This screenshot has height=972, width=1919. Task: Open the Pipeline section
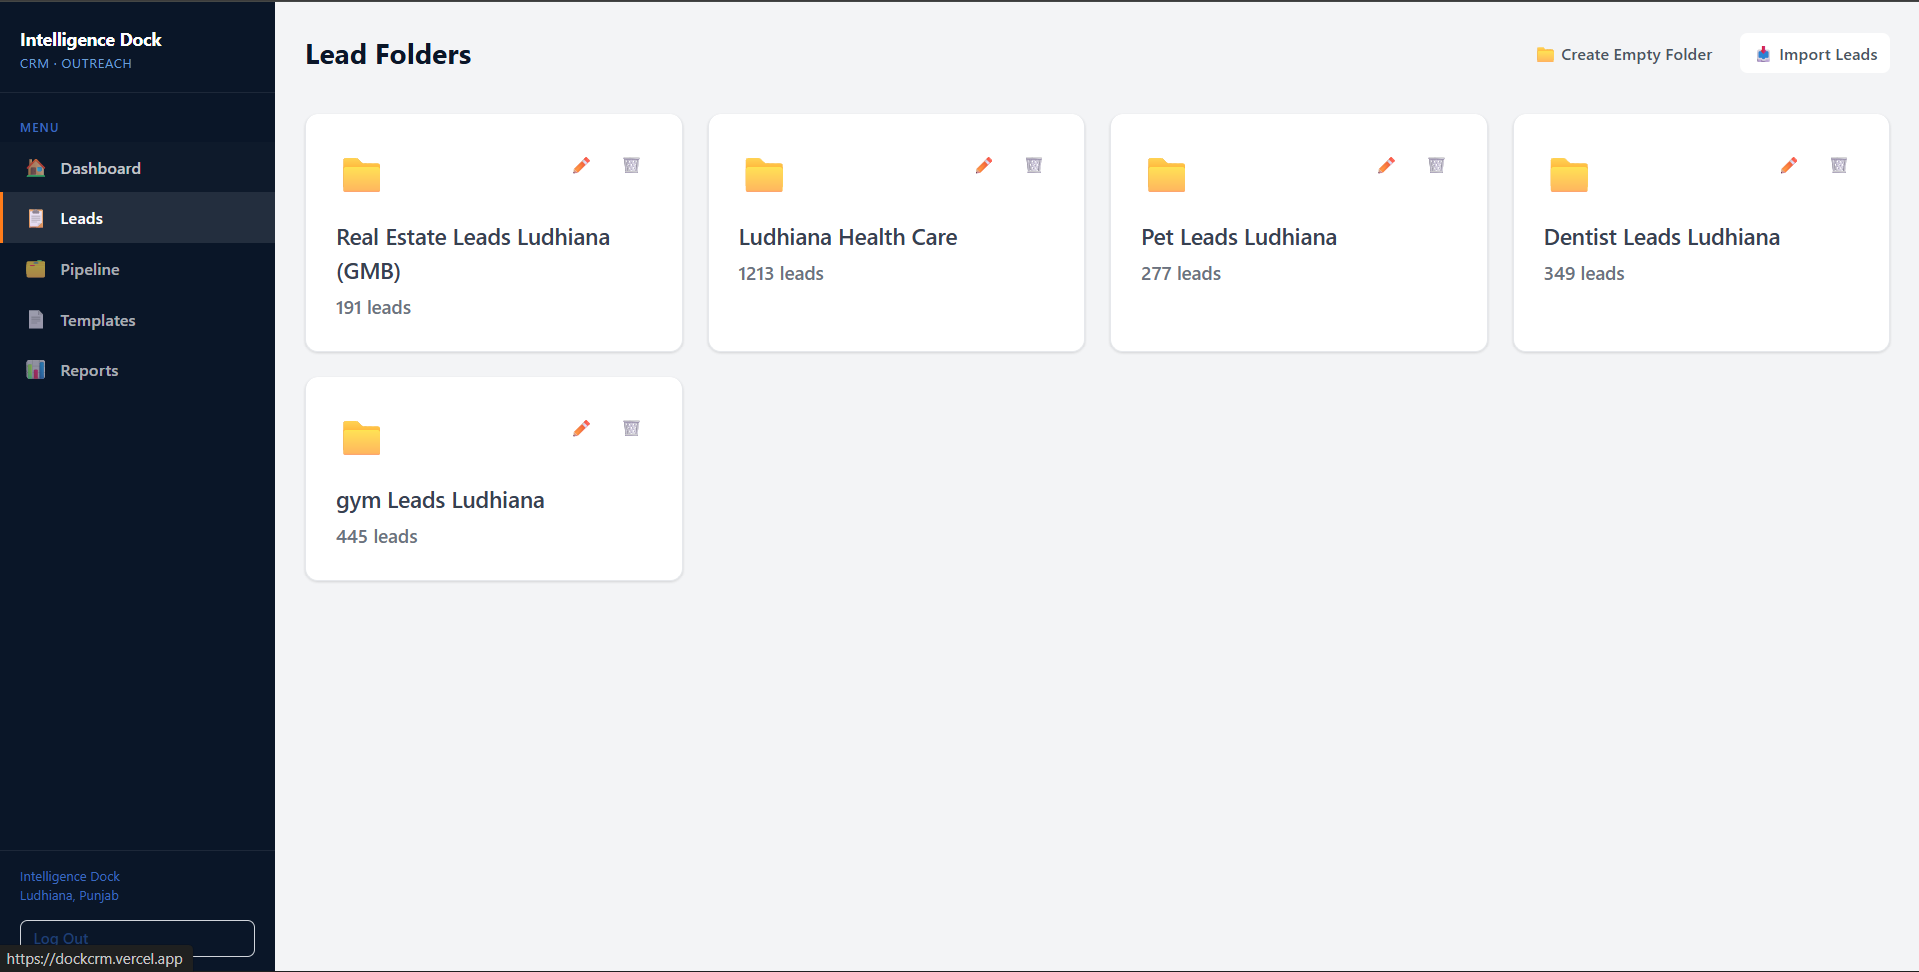click(138, 269)
